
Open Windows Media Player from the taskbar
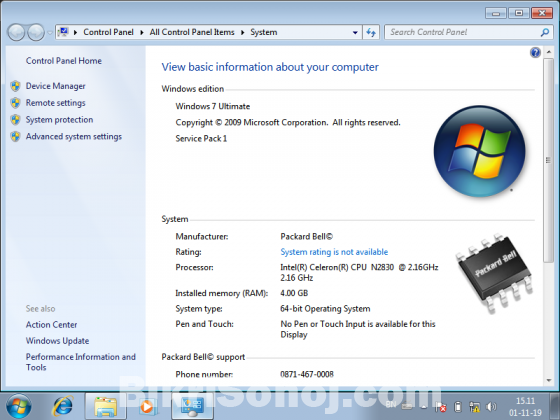point(147,406)
